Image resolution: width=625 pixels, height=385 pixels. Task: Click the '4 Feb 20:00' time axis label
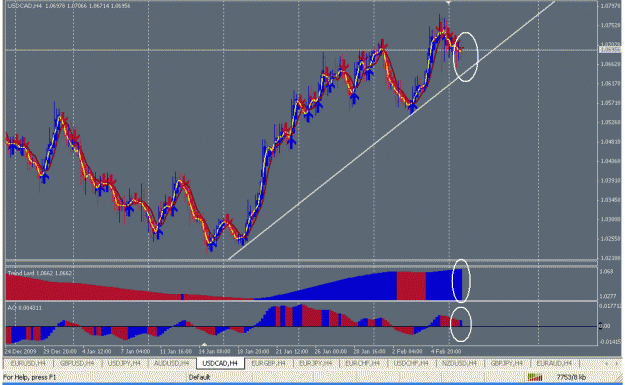coord(446,352)
